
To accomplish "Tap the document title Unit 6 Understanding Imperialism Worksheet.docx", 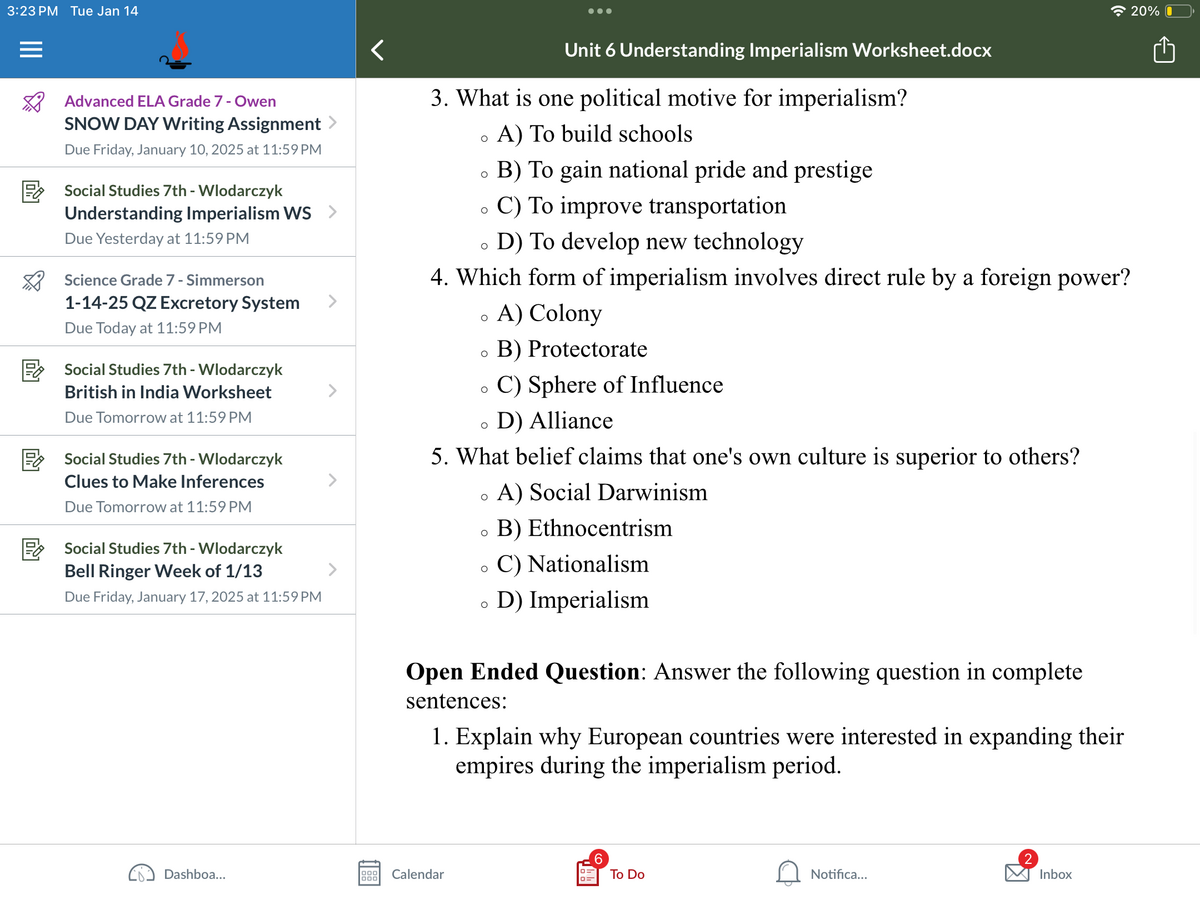I will coord(778,49).
